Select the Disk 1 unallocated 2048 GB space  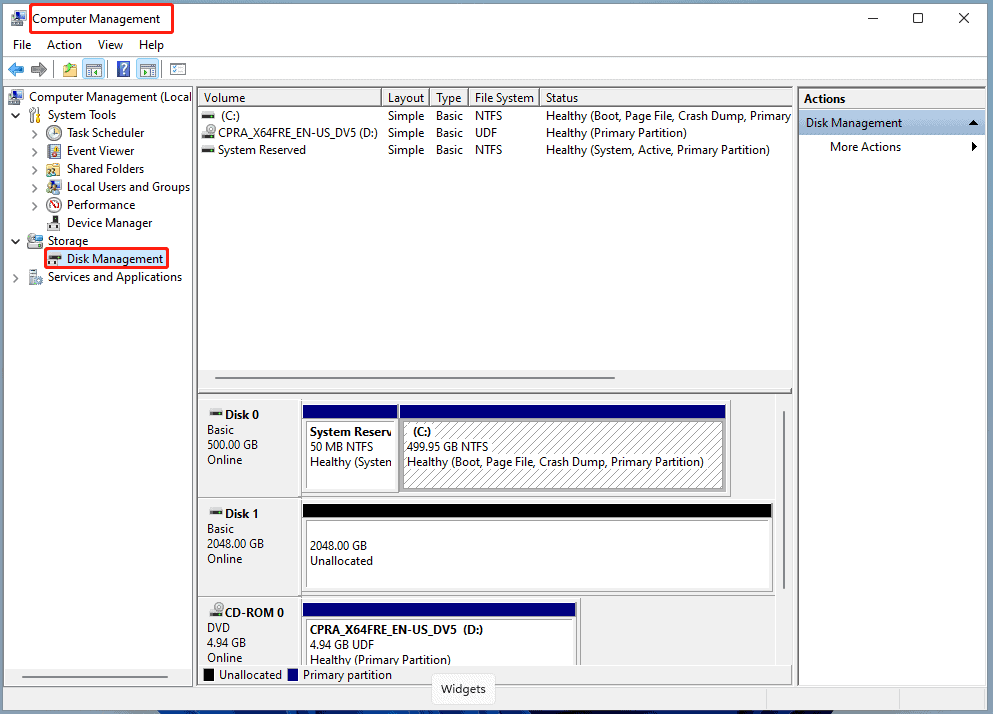536,553
